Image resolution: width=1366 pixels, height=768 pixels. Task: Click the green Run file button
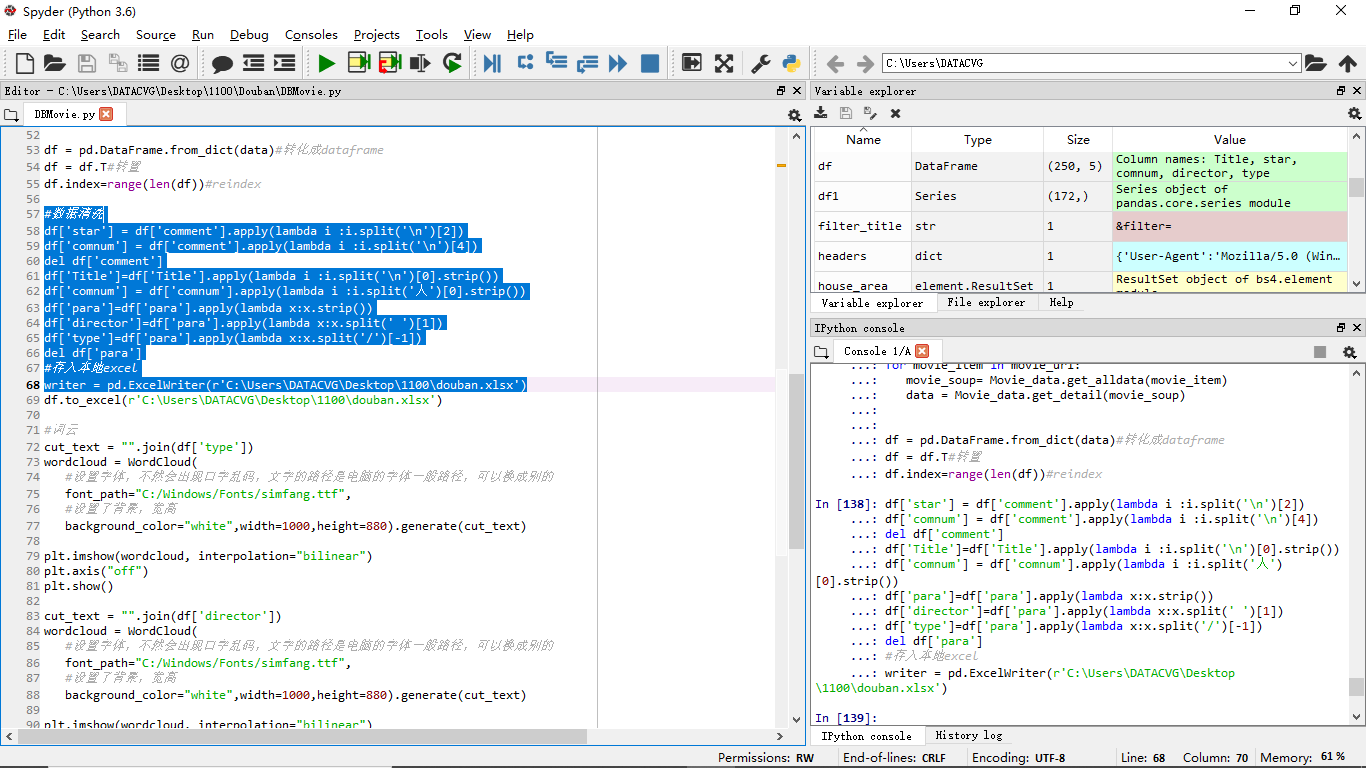coord(327,63)
